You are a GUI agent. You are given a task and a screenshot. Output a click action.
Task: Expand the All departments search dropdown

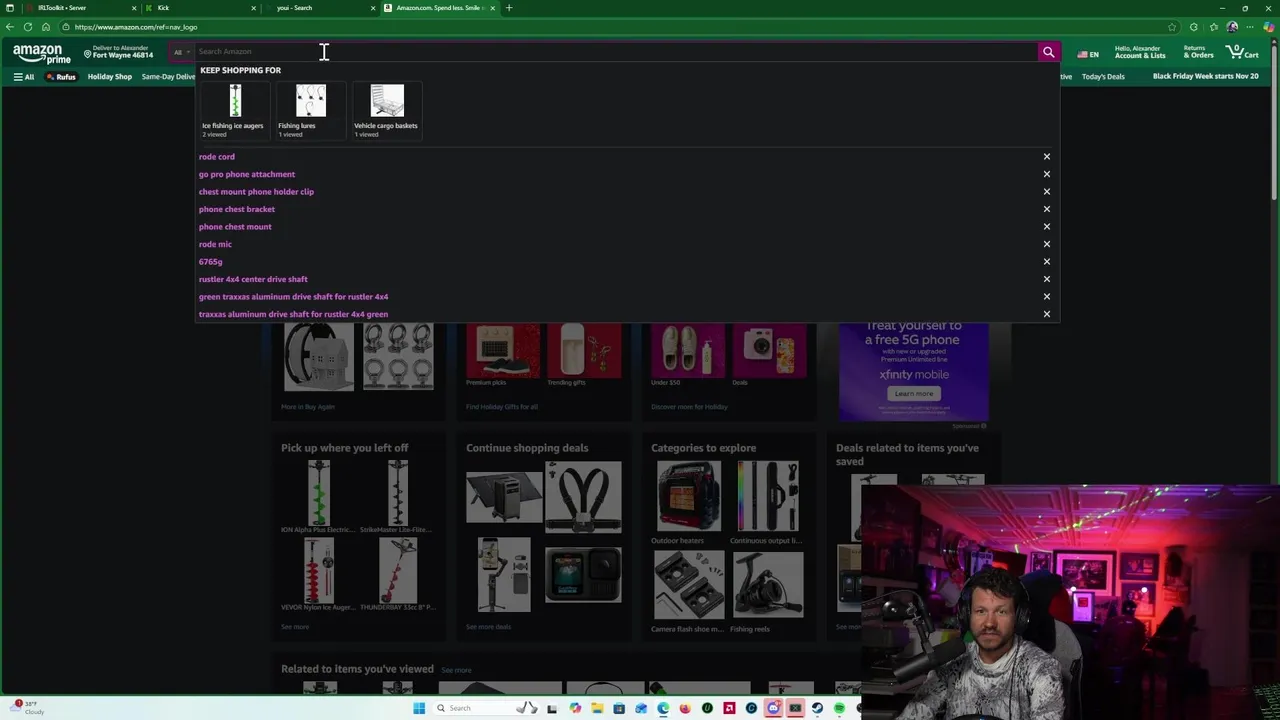click(181, 52)
